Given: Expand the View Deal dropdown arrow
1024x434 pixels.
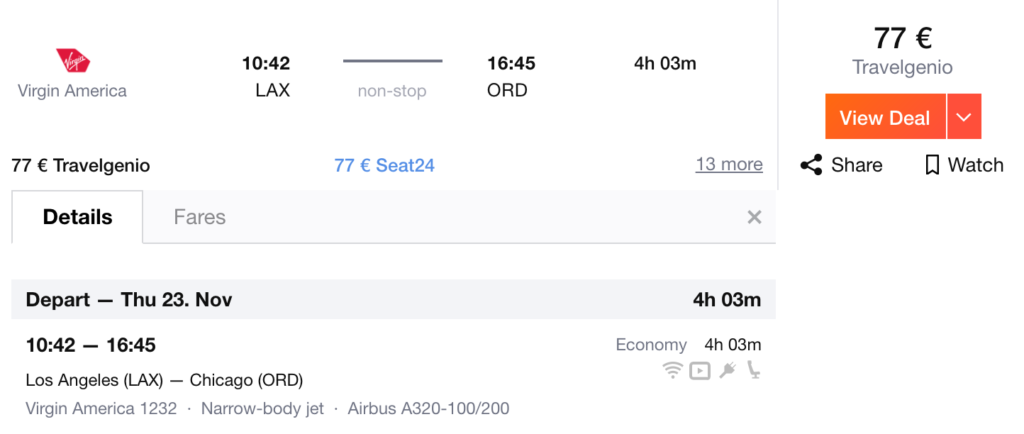Looking at the screenshot, I should (x=964, y=117).
